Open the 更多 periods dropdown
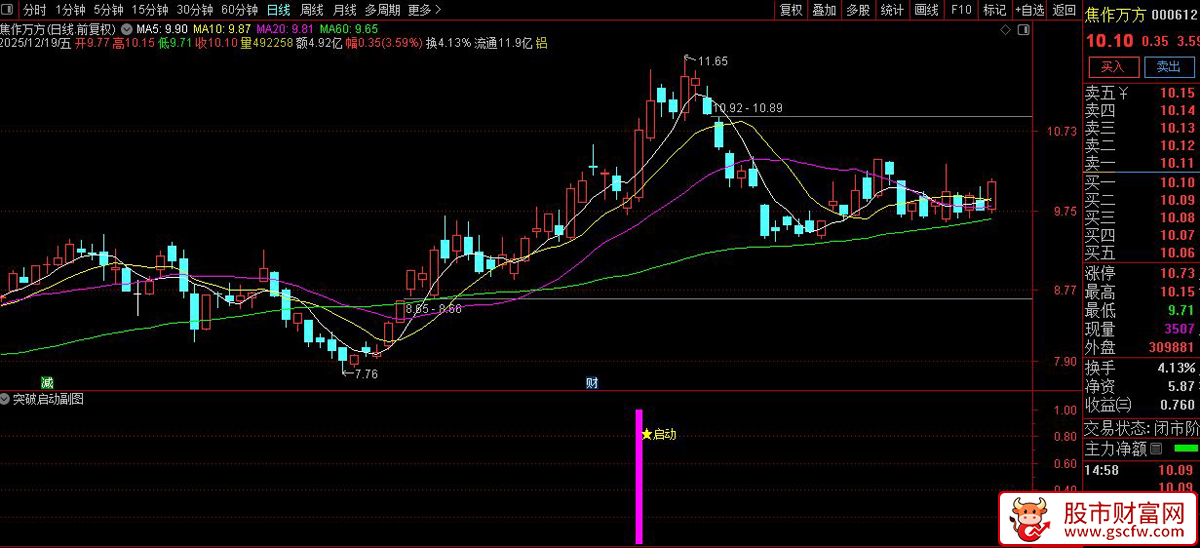1200x548 pixels. tap(425, 10)
